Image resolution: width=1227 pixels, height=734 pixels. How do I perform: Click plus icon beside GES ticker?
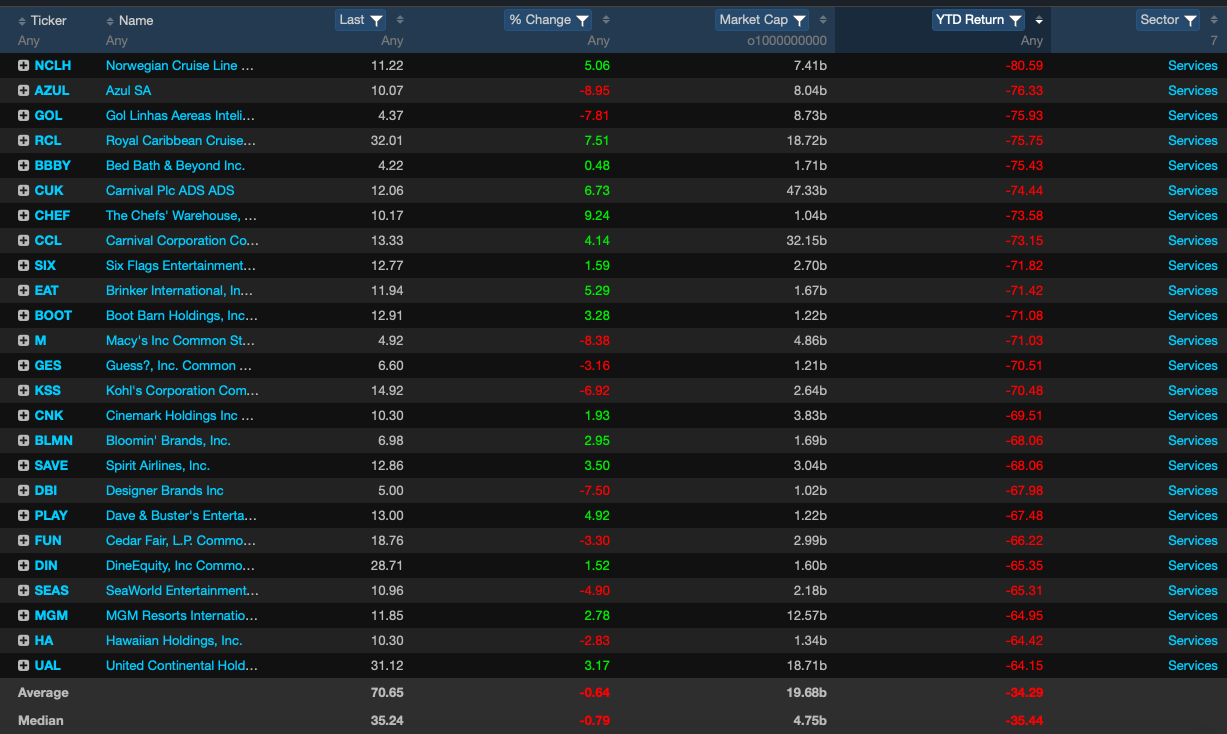coord(23,365)
